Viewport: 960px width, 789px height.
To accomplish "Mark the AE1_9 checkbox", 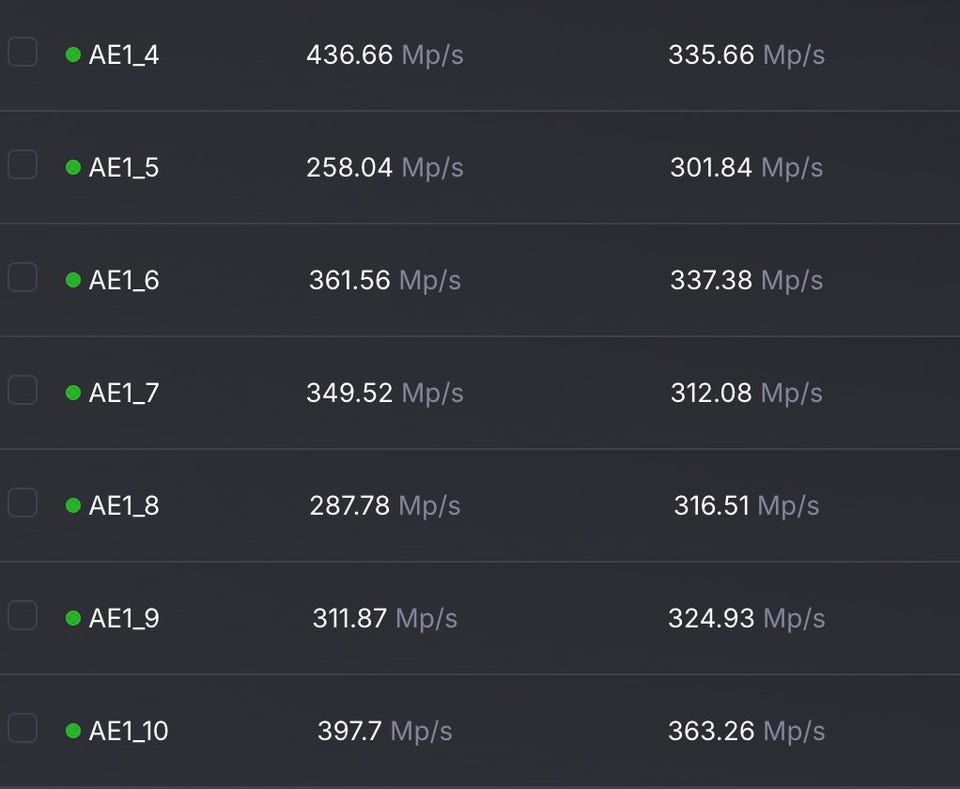I will tap(22, 615).
